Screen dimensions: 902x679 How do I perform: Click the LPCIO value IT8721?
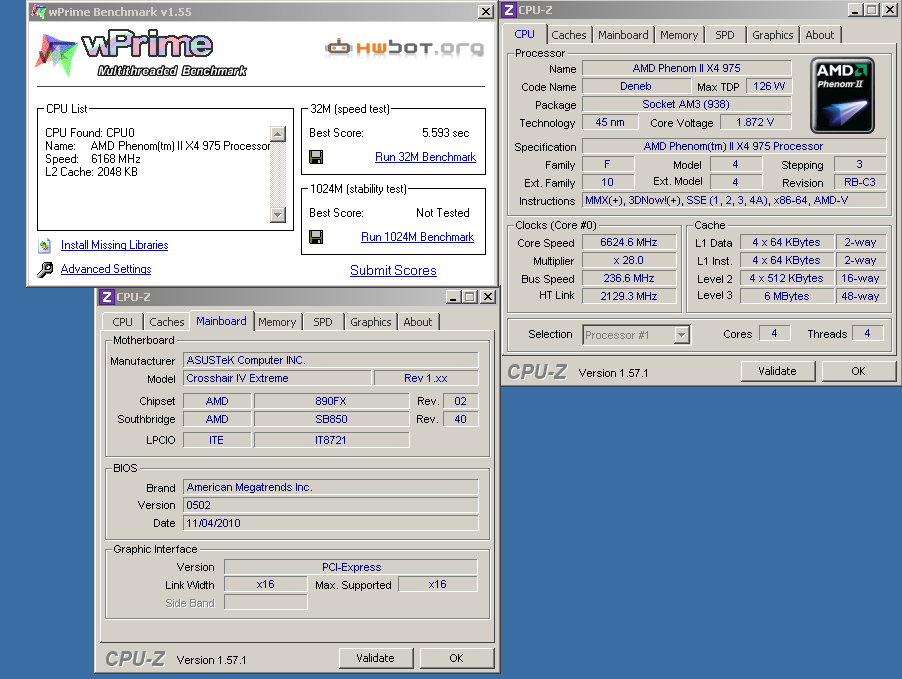click(331, 440)
